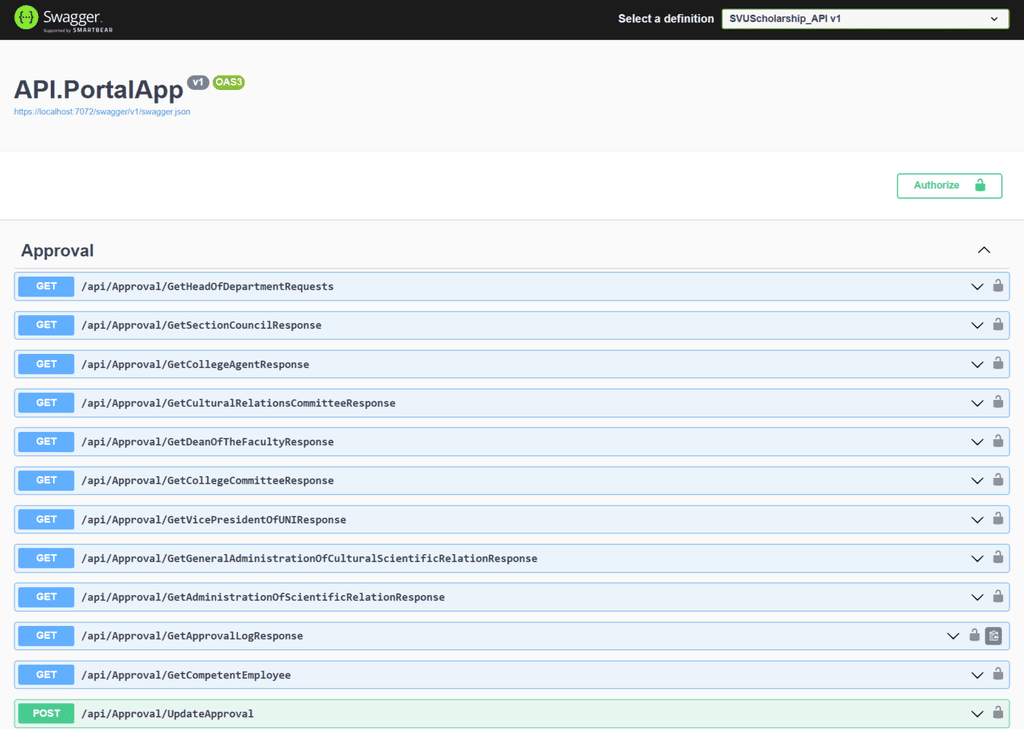1024x729 pixels.
Task: Click lock icon on GetCompetentEmployee row
Action: 998,673
